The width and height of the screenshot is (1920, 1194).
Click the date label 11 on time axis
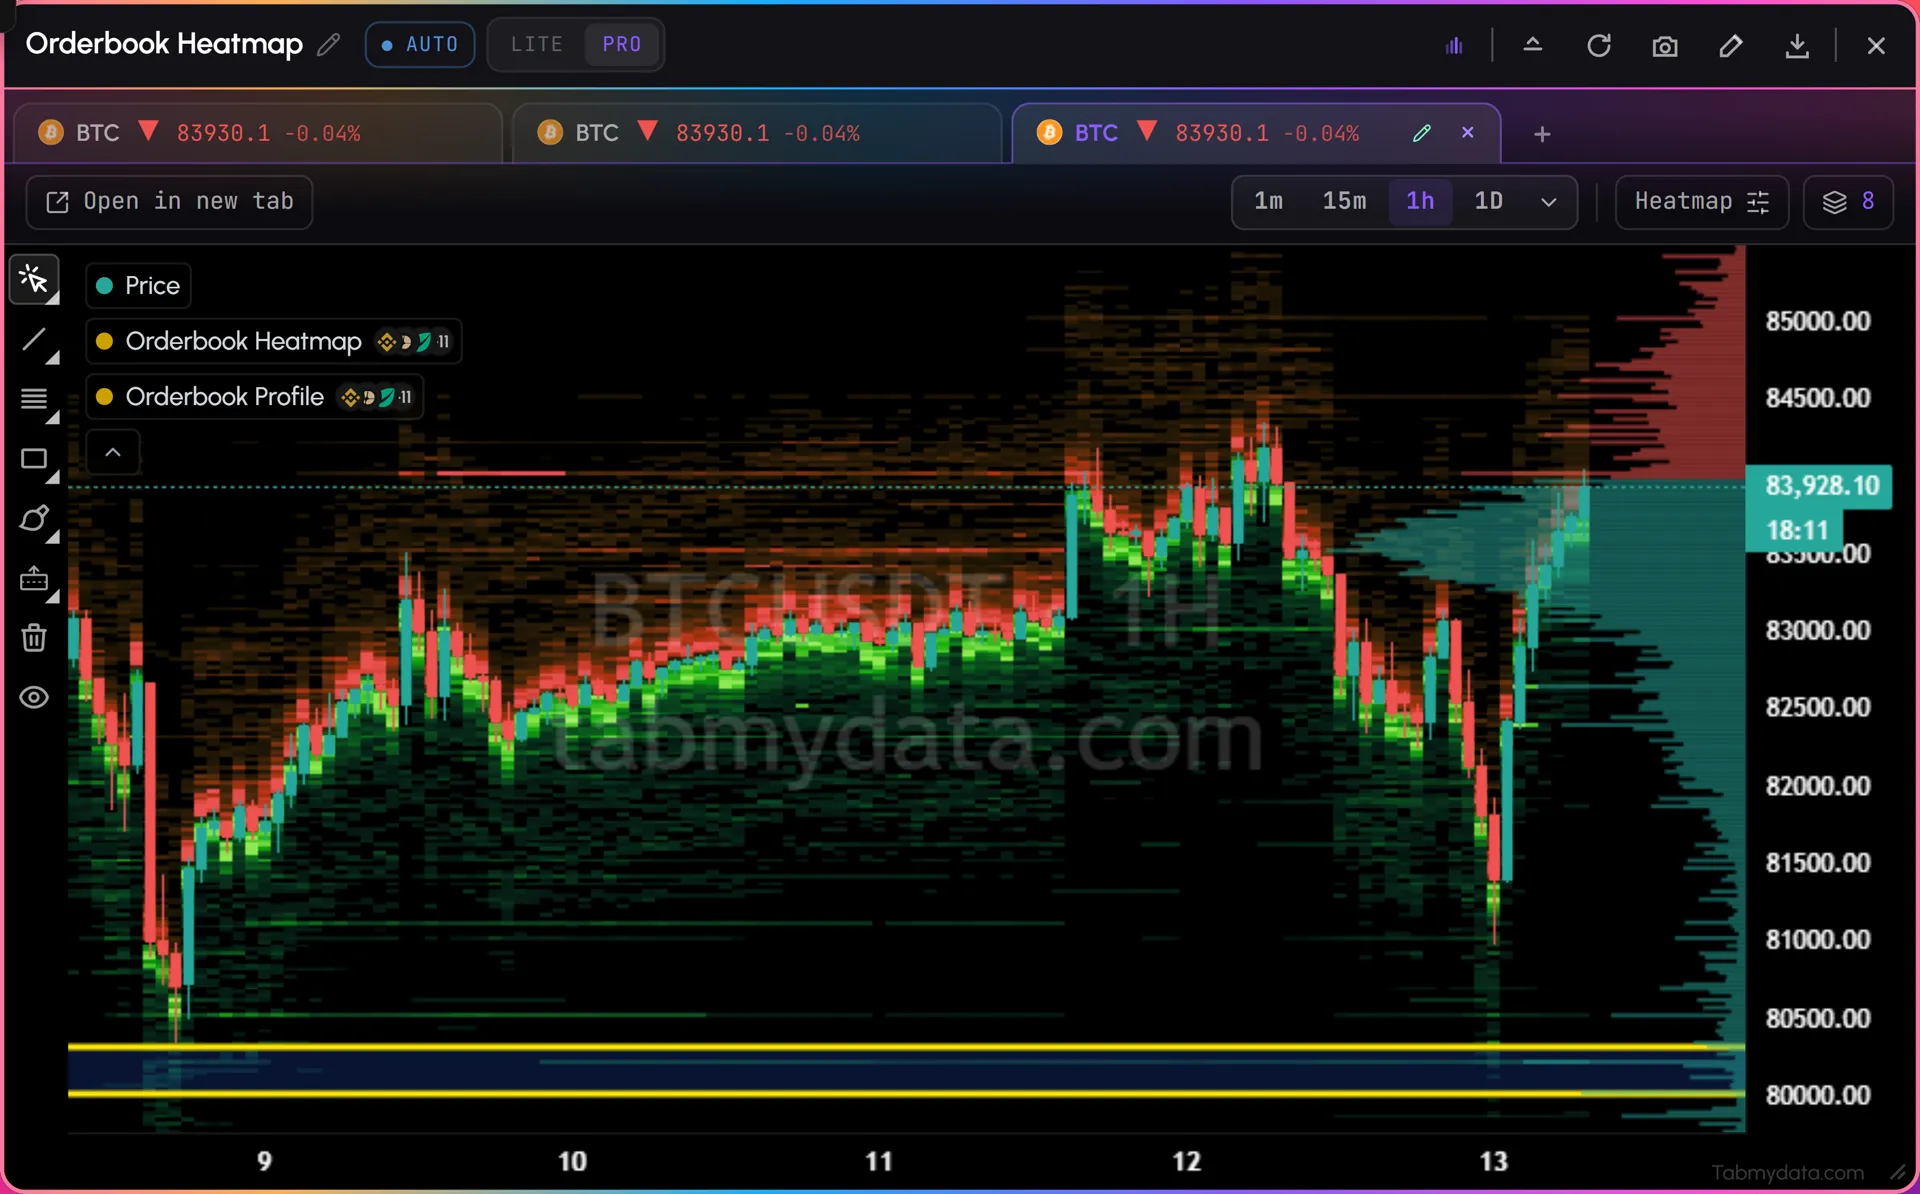click(x=878, y=1161)
